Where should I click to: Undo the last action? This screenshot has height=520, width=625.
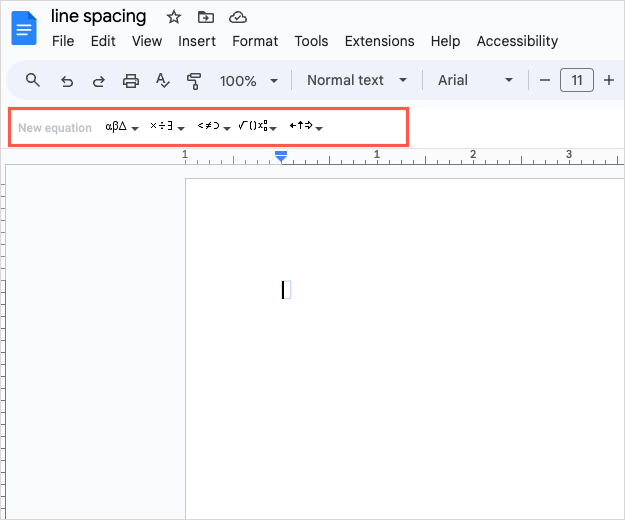click(x=67, y=81)
